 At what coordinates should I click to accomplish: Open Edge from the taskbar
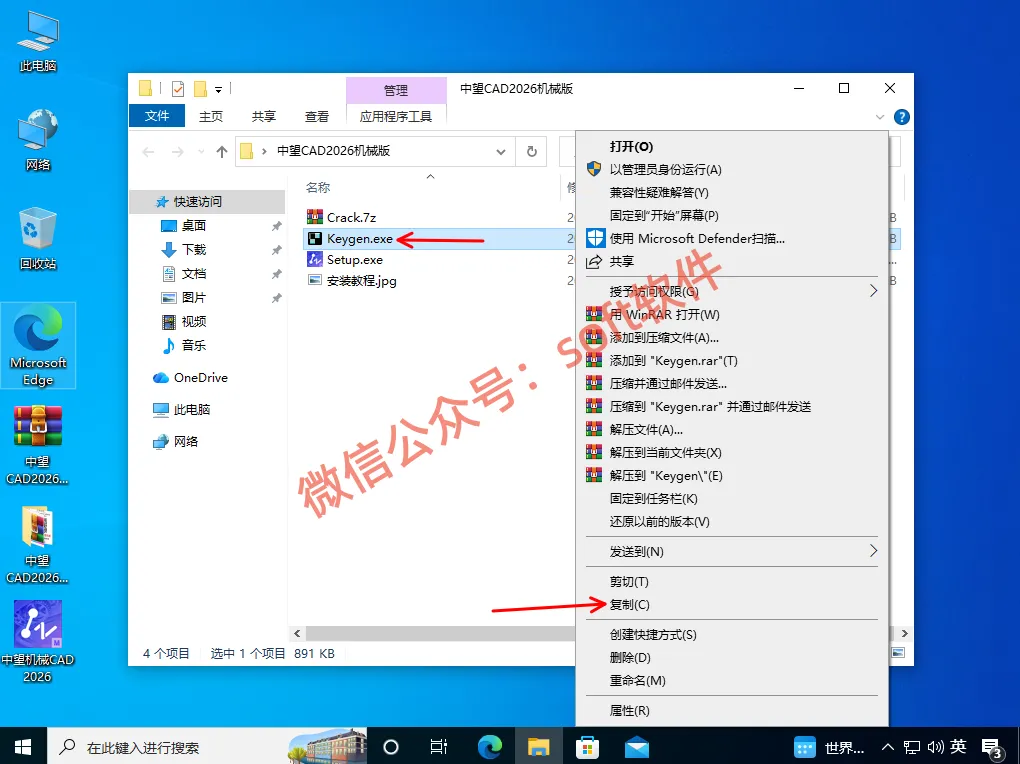(x=489, y=746)
